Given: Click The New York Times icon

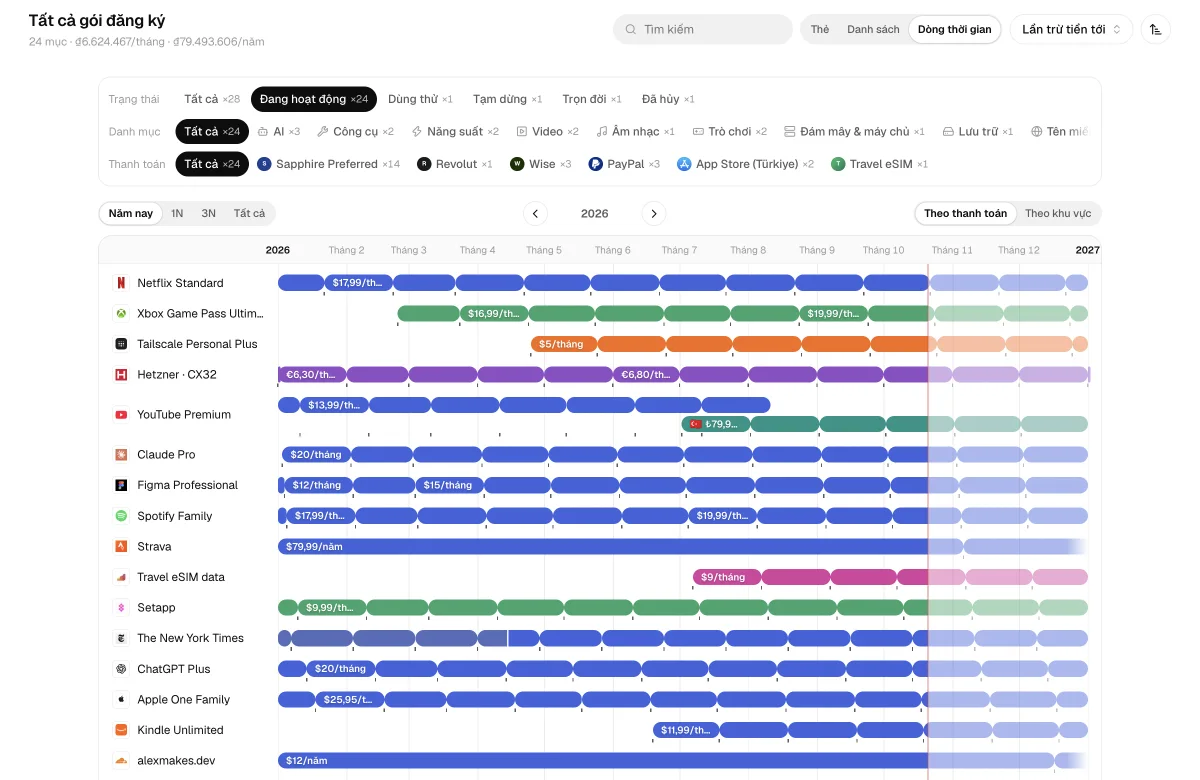Looking at the screenshot, I should [121, 638].
